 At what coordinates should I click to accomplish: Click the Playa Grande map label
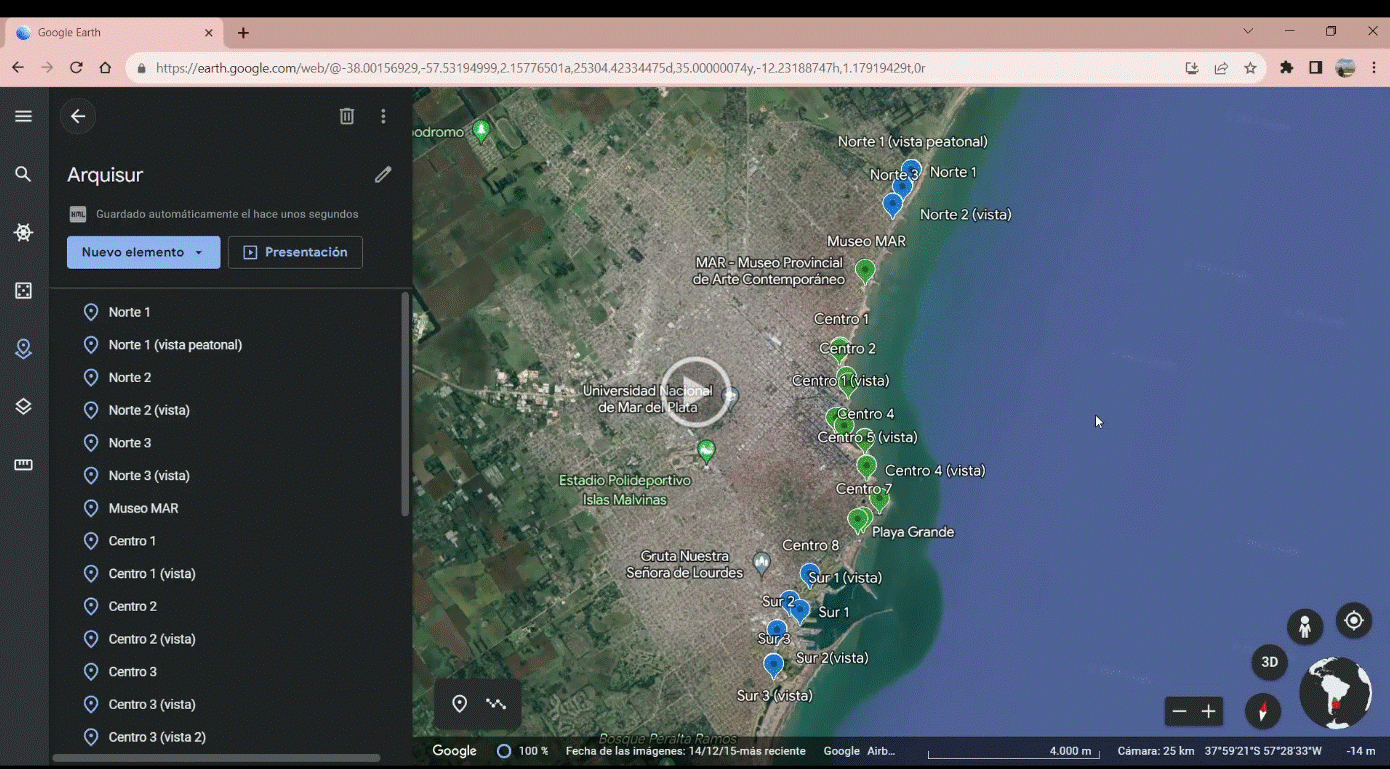pyautogui.click(x=913, y=532)
